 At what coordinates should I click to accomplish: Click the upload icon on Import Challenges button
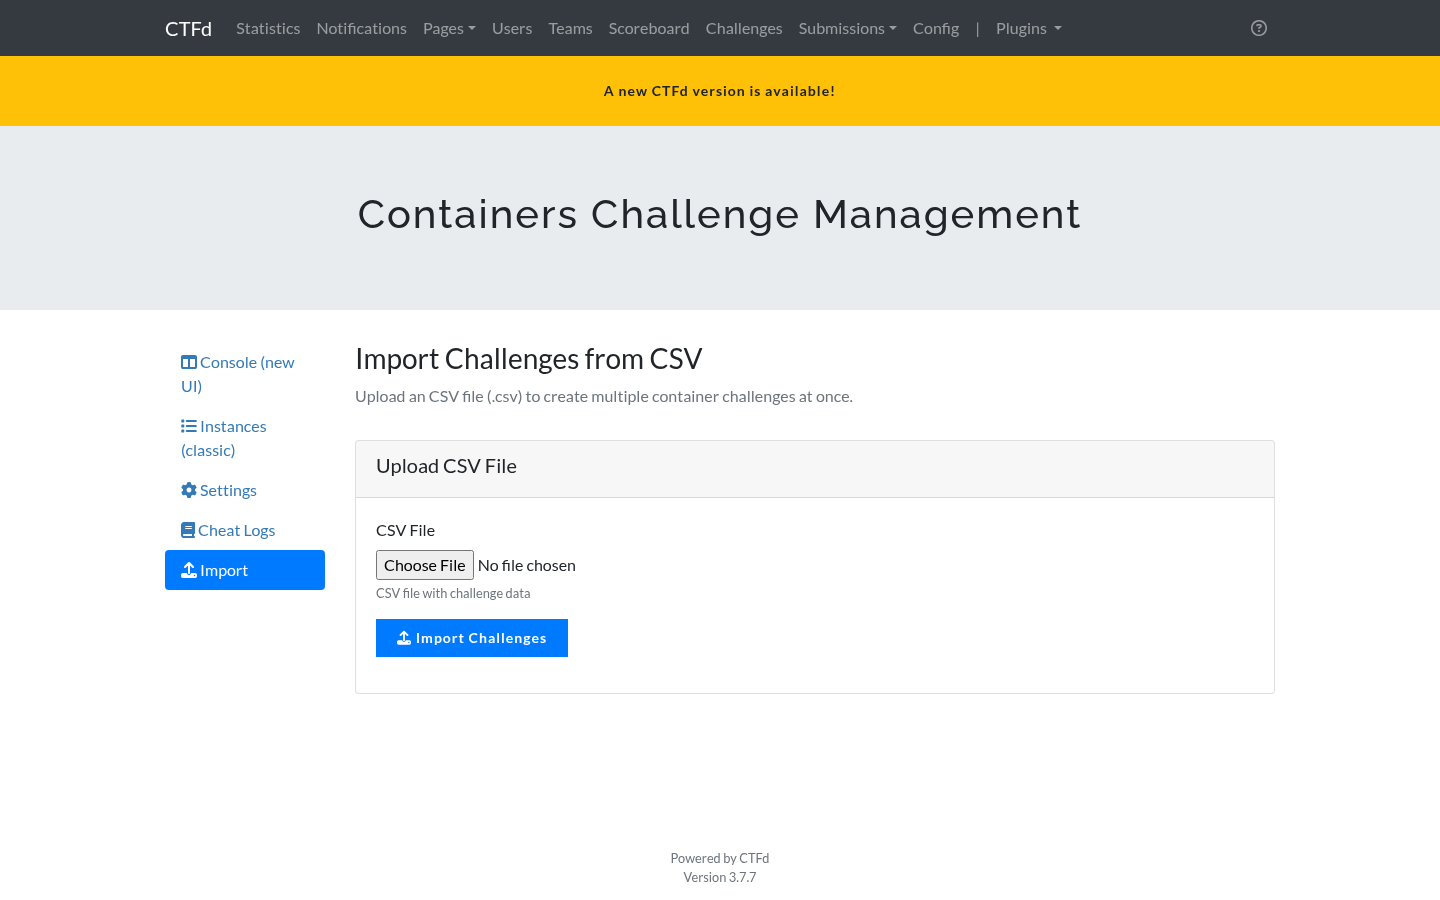[x=404, y=638]
